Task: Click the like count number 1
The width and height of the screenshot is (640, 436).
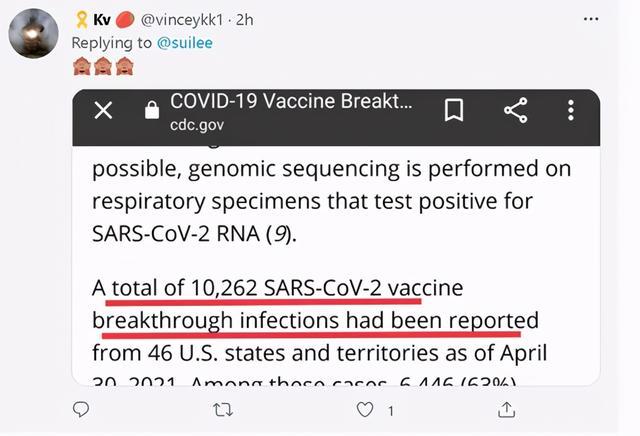Action: point(391,410)
